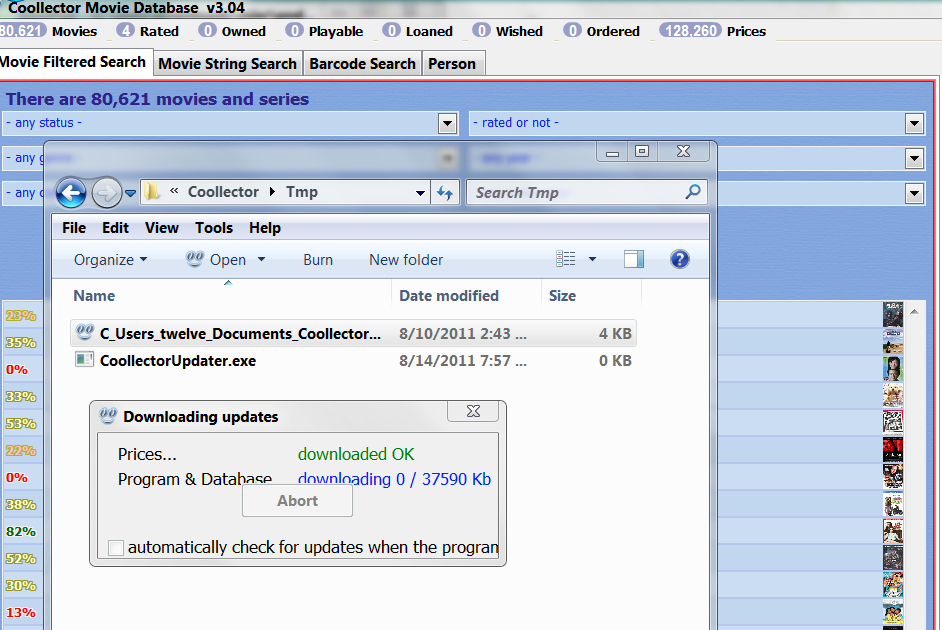
Task: Toggle the preview pane icon
Action: [x=634, y=259]
